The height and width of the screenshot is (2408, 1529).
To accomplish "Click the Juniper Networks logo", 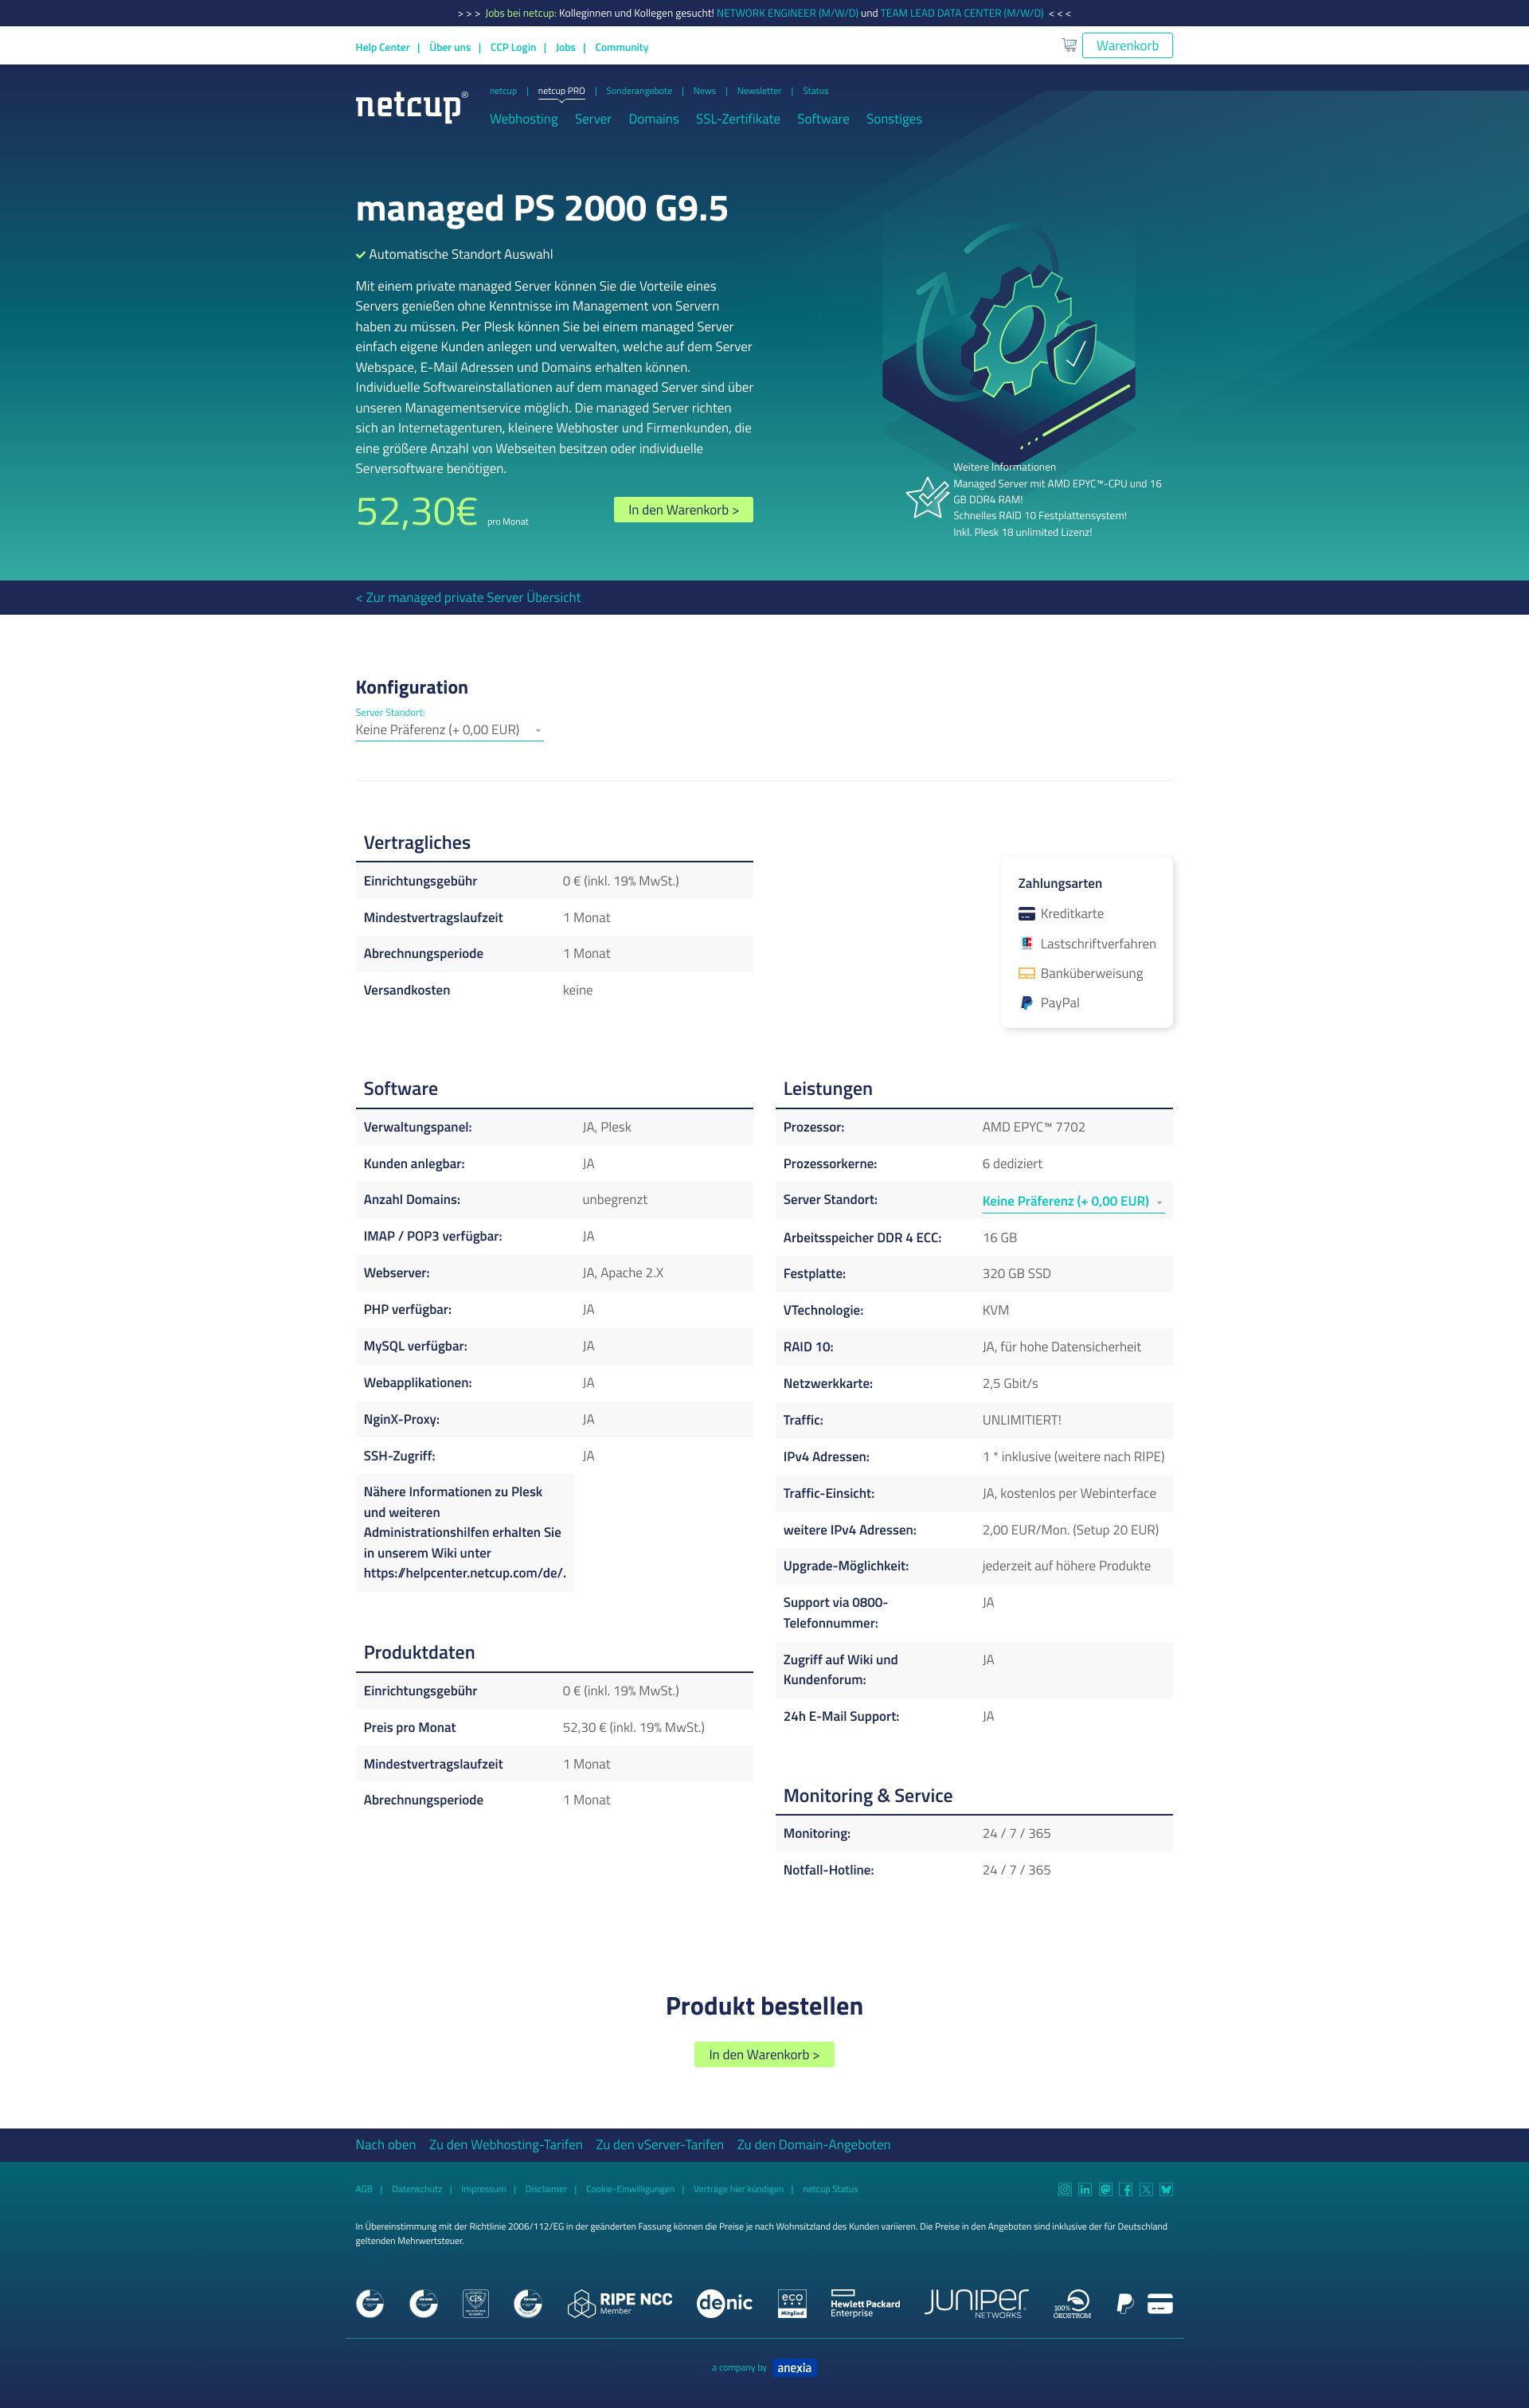I will pyautogui.click(x=976, y=2304).
